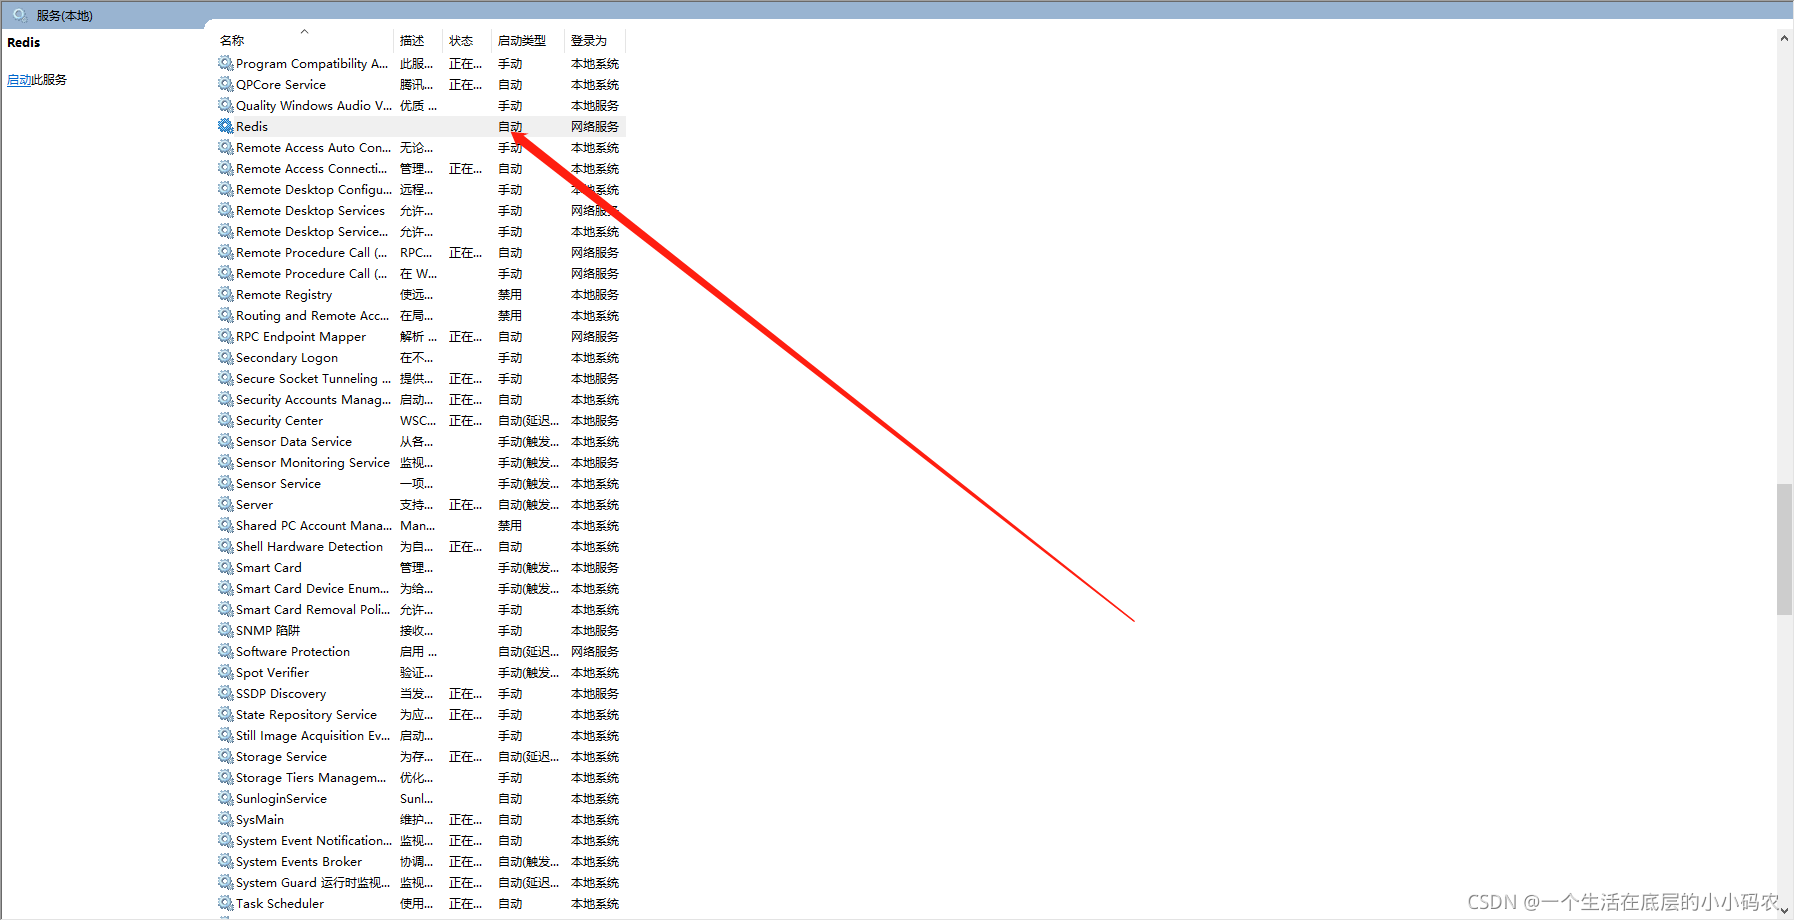Image resolution: width=1795 pixels, height=921 pixels.
Task: Click 禁用 startup type of Remote Registry
Action: [x=510, y=294]
